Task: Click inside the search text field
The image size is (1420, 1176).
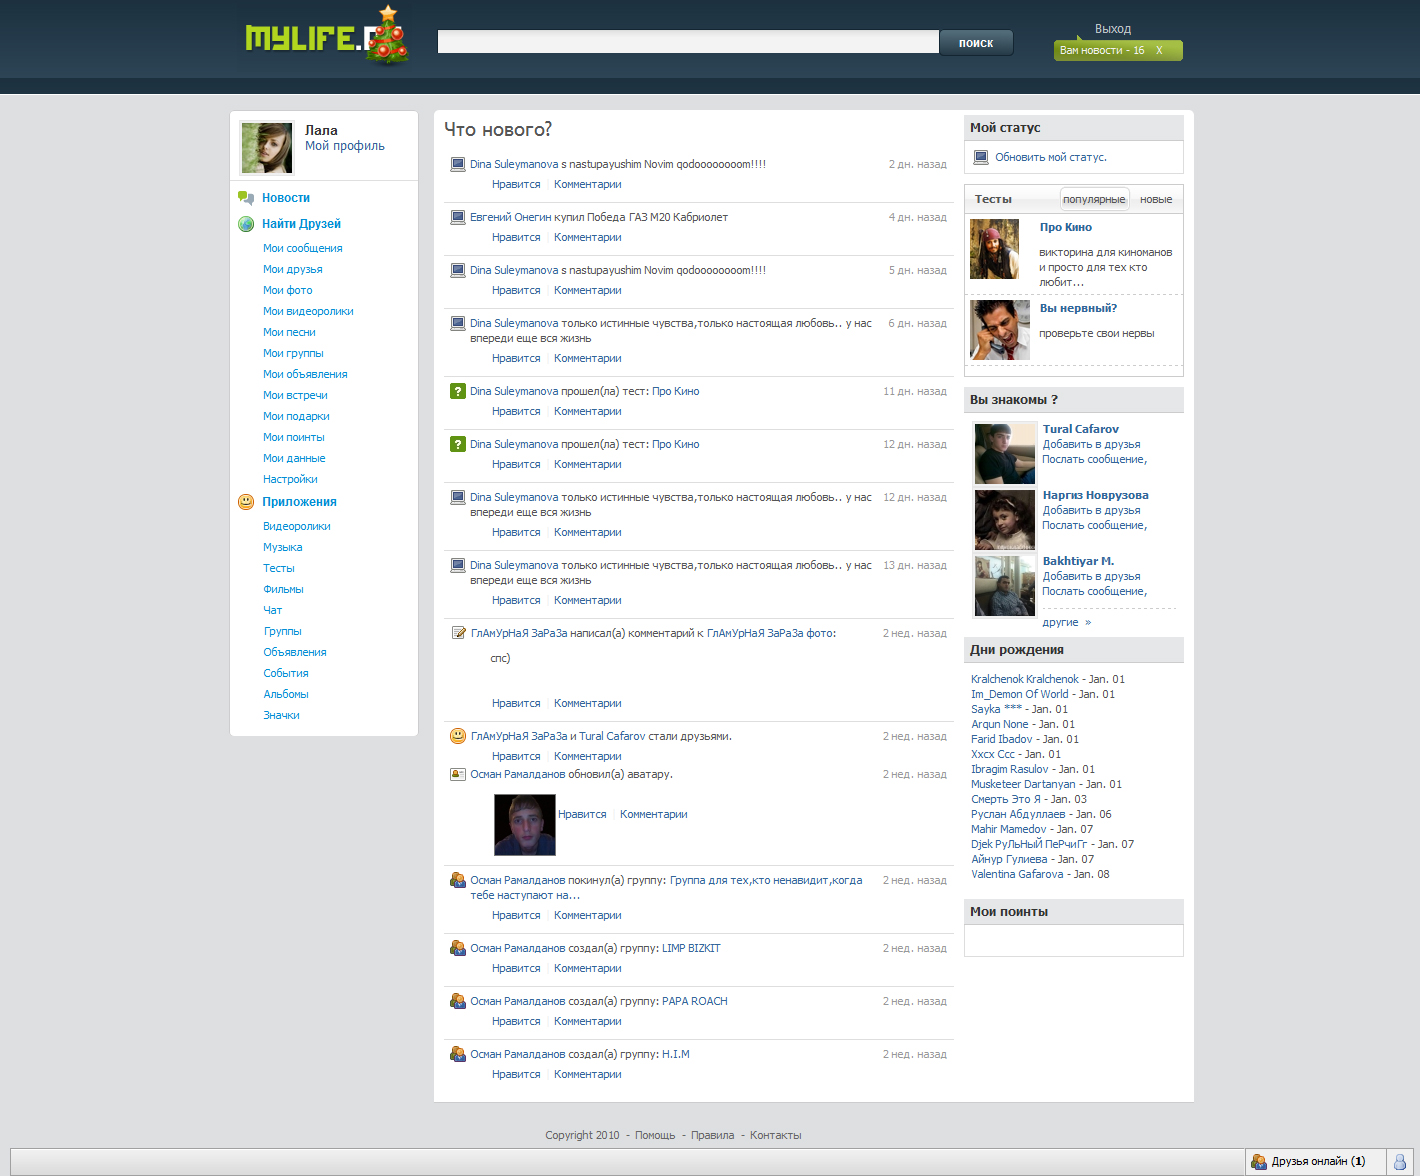Action: pyautogui.click(x=688, y=42)
